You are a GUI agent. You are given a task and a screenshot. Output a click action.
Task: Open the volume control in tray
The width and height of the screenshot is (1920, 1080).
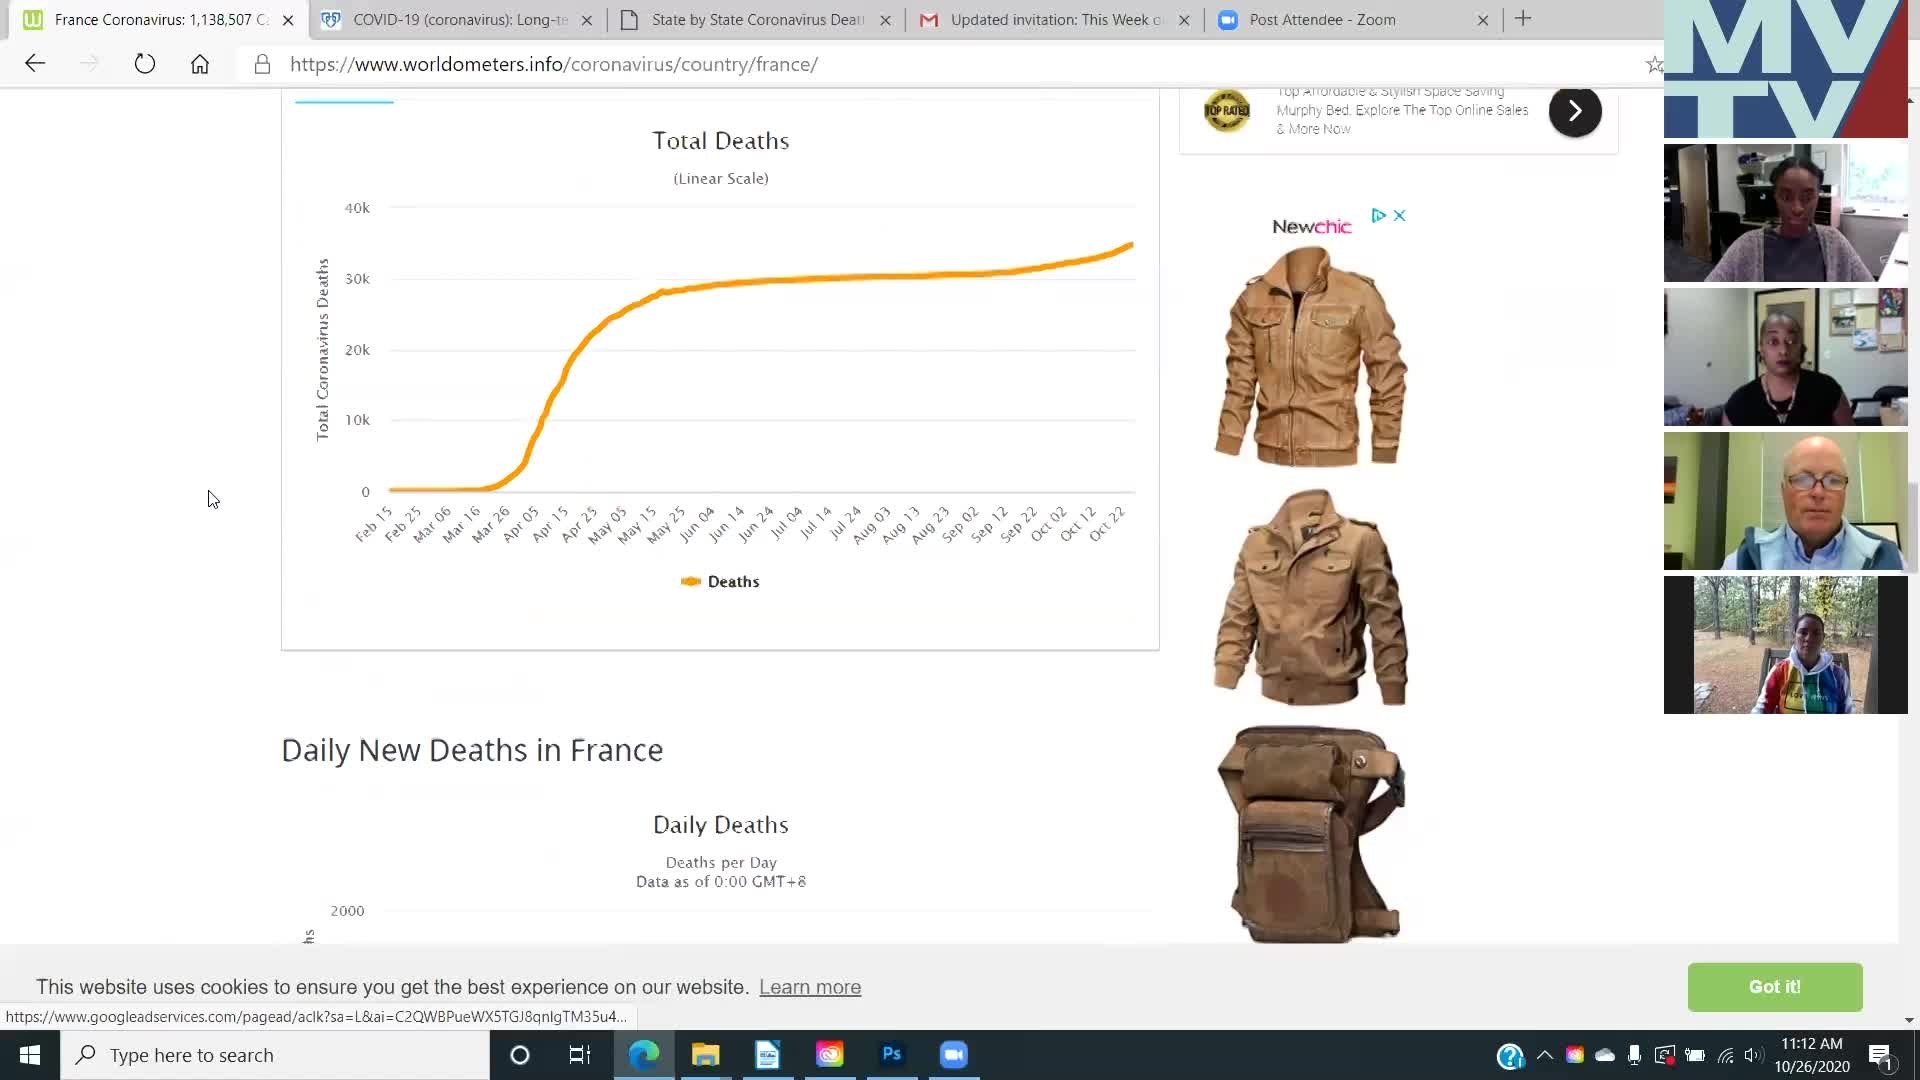[x=1753, y=1055]
